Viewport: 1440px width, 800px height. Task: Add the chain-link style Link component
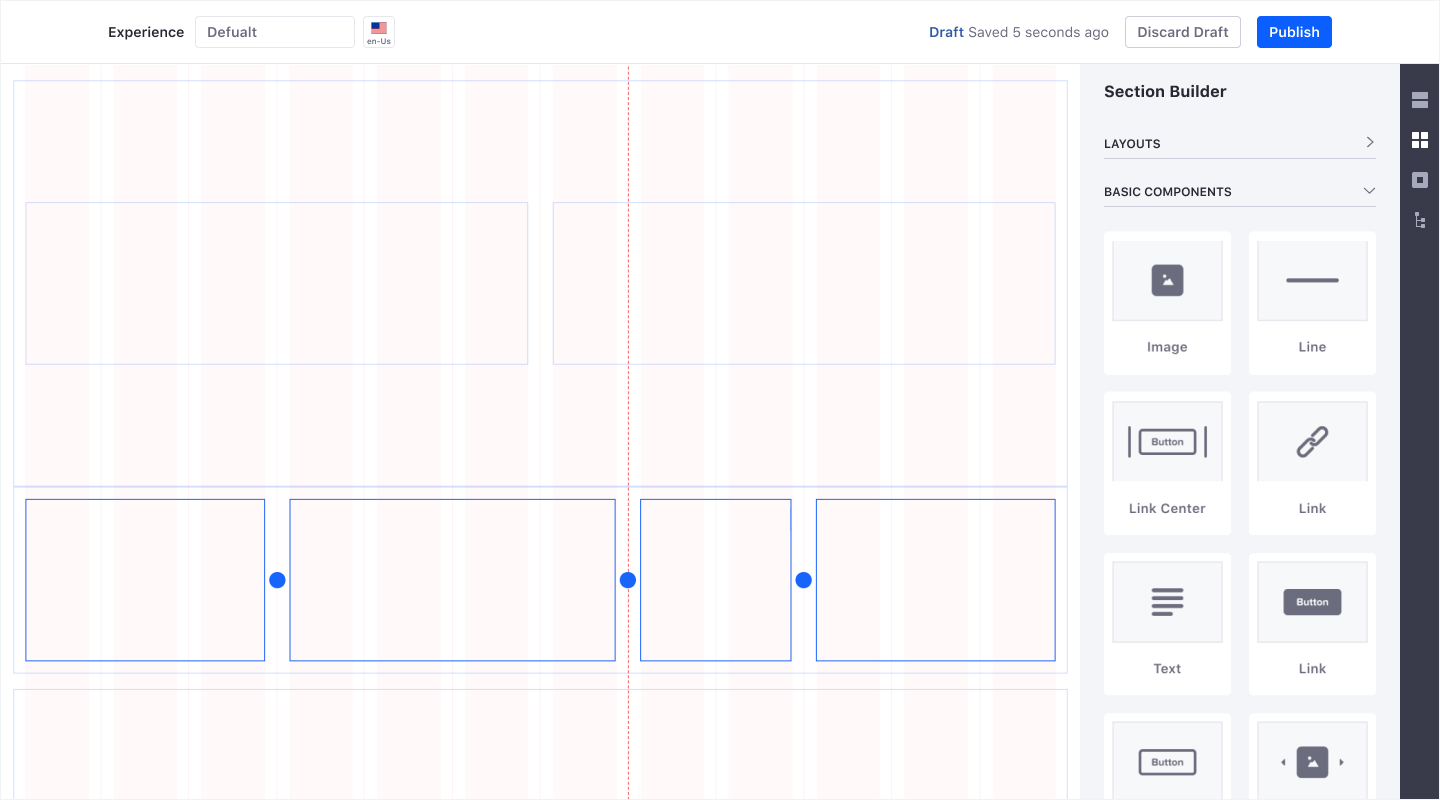point(1312,460)
